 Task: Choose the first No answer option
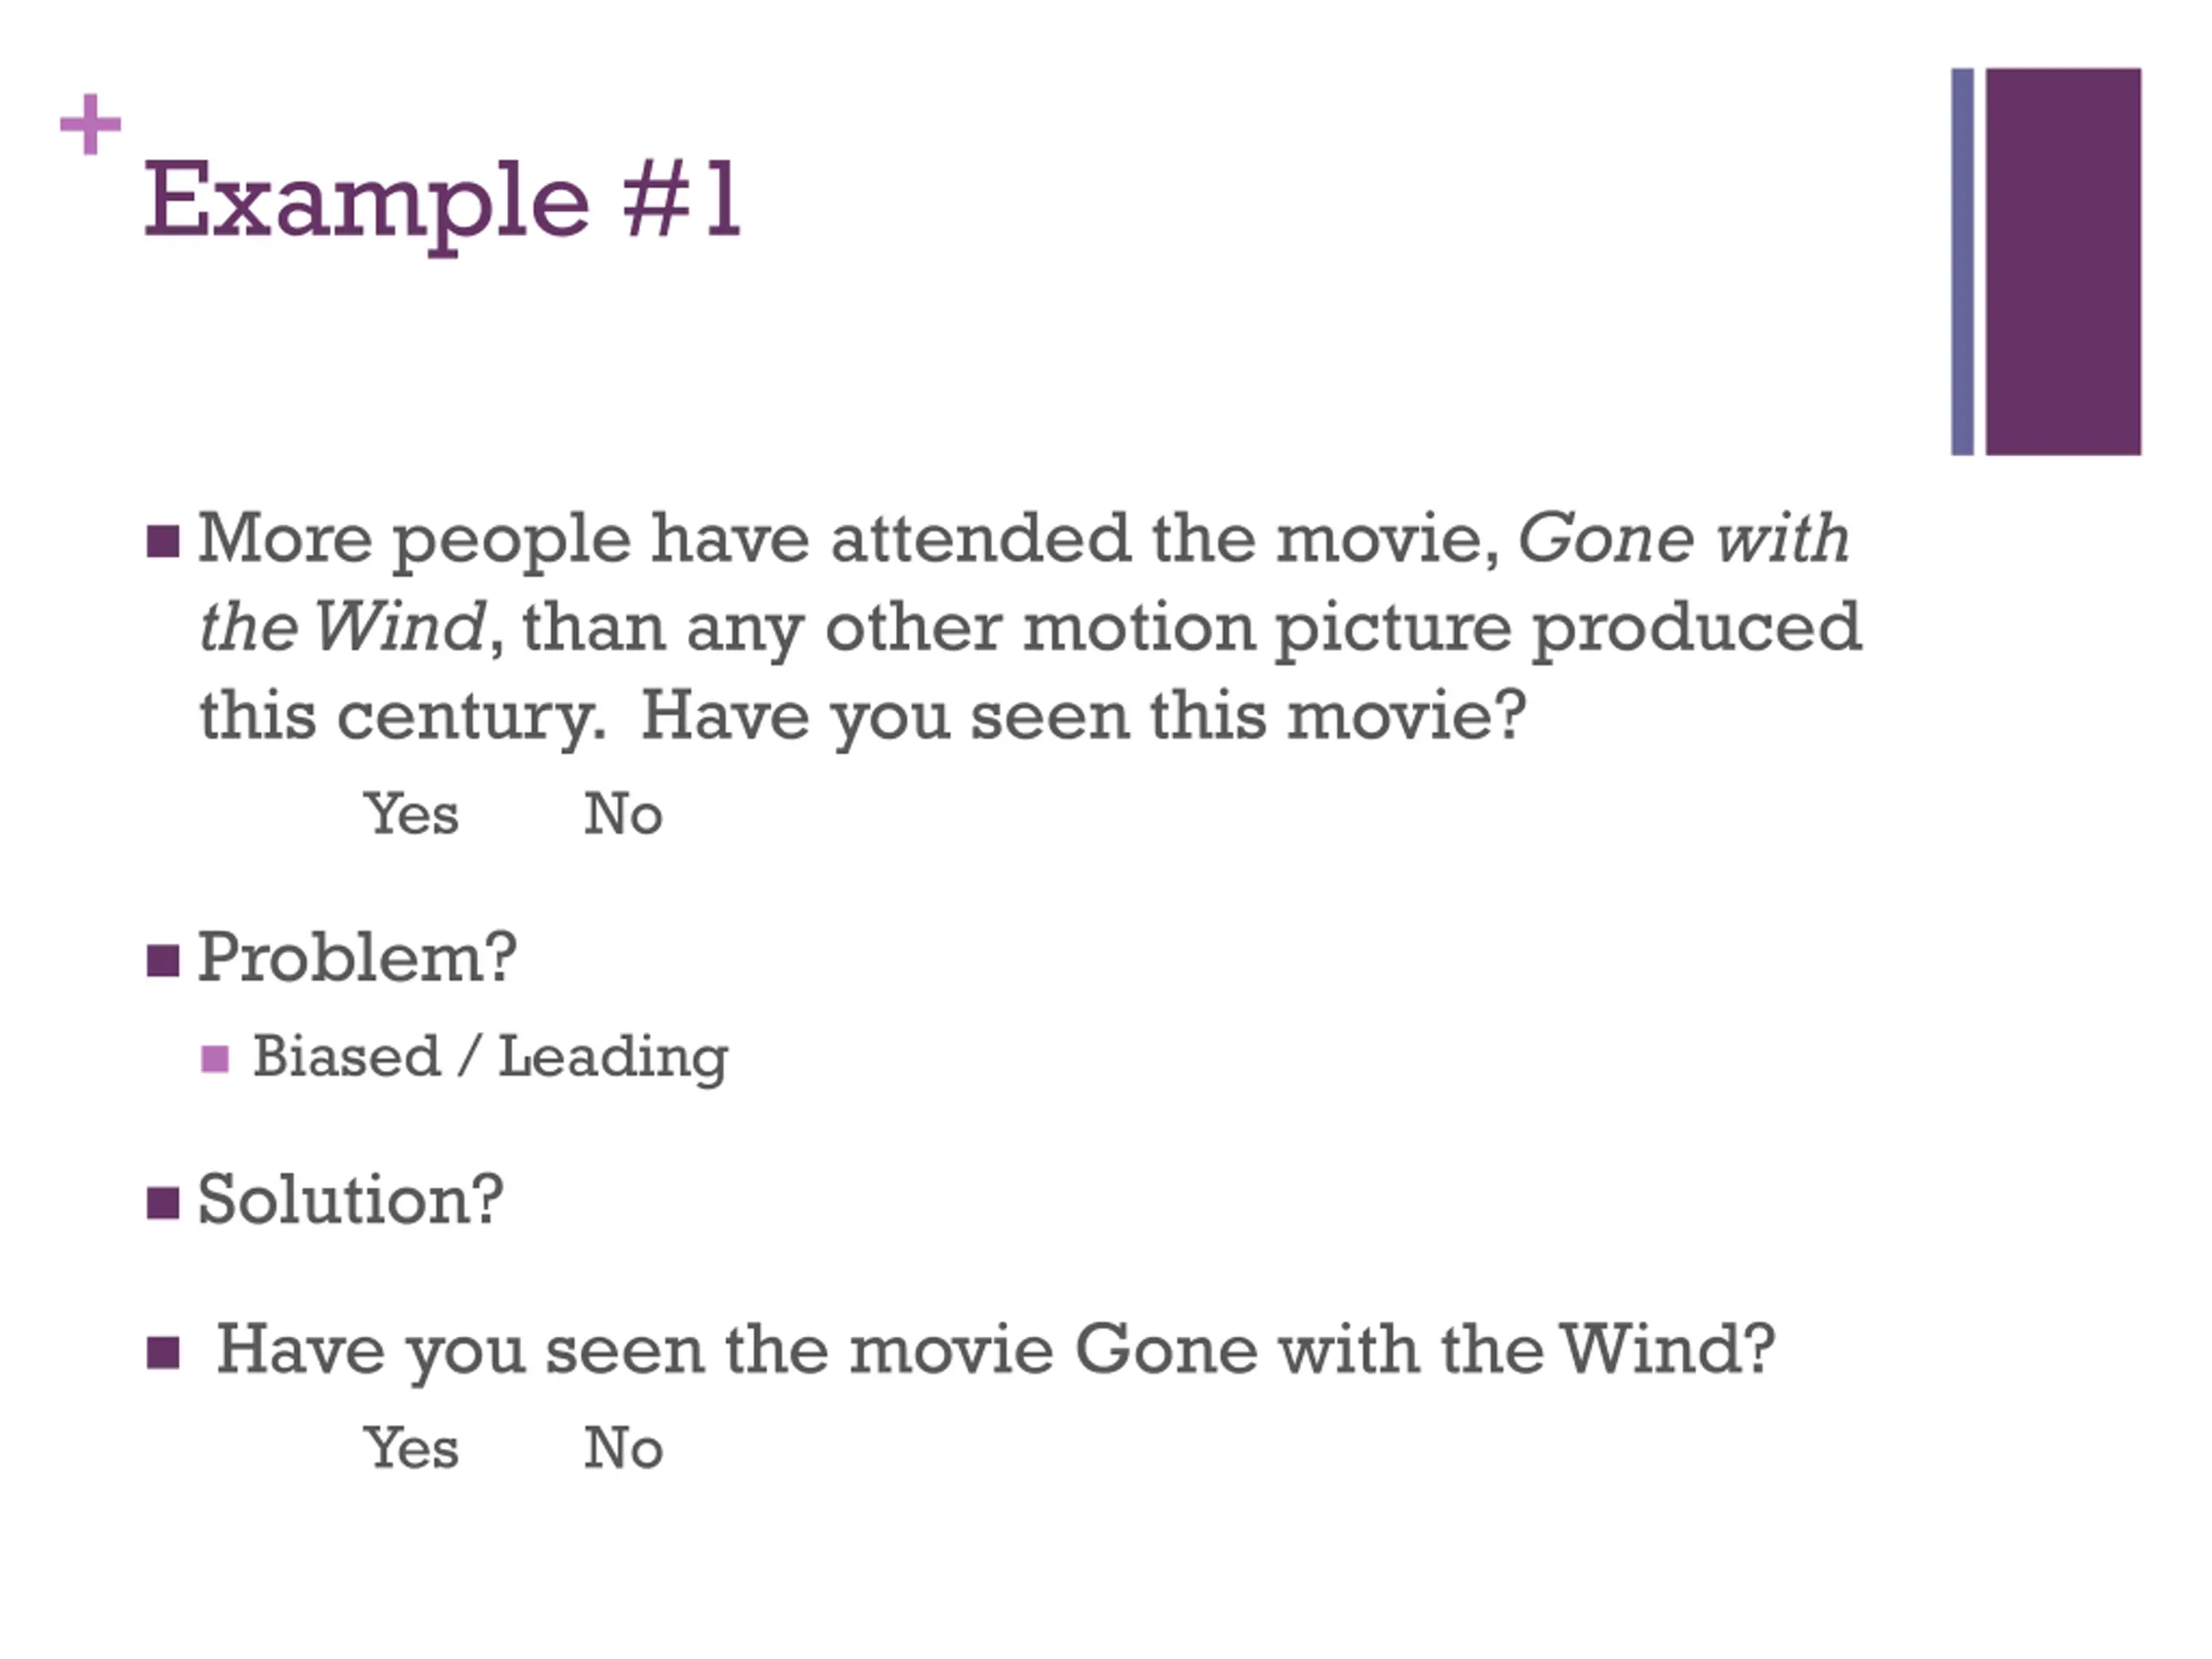[x=623, y=813]
